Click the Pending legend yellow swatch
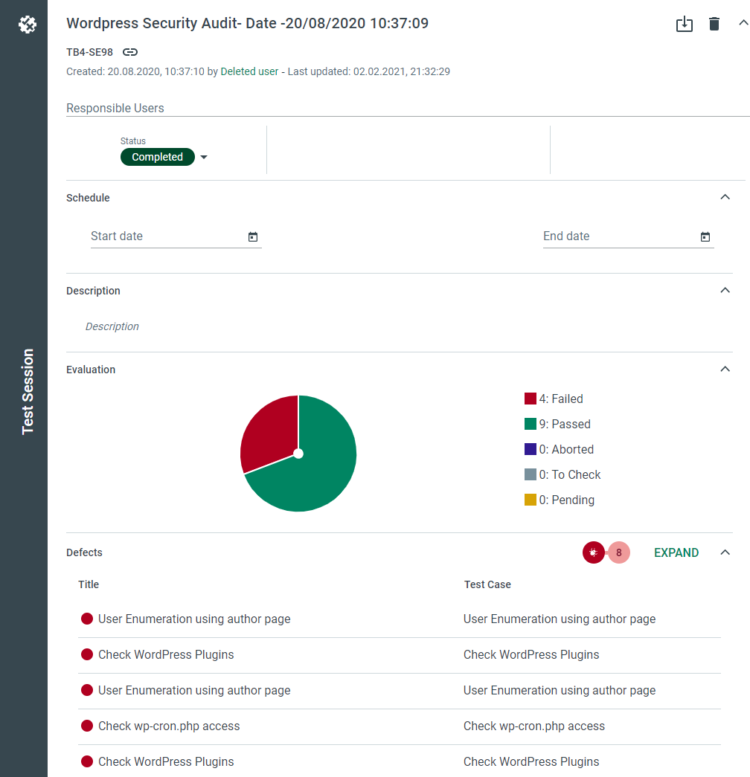This screenshot has height=777, width=750. (530, 500)
